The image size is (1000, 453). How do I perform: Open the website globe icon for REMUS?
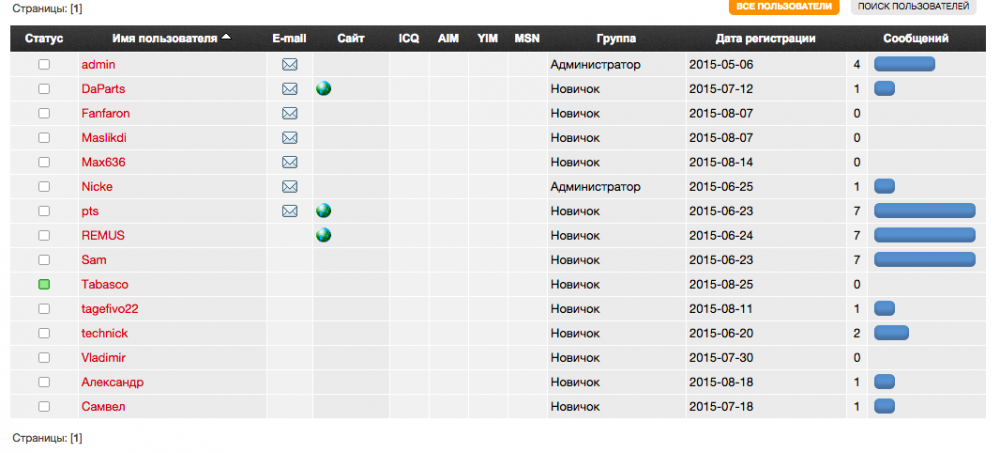click(x=323, y=235)
